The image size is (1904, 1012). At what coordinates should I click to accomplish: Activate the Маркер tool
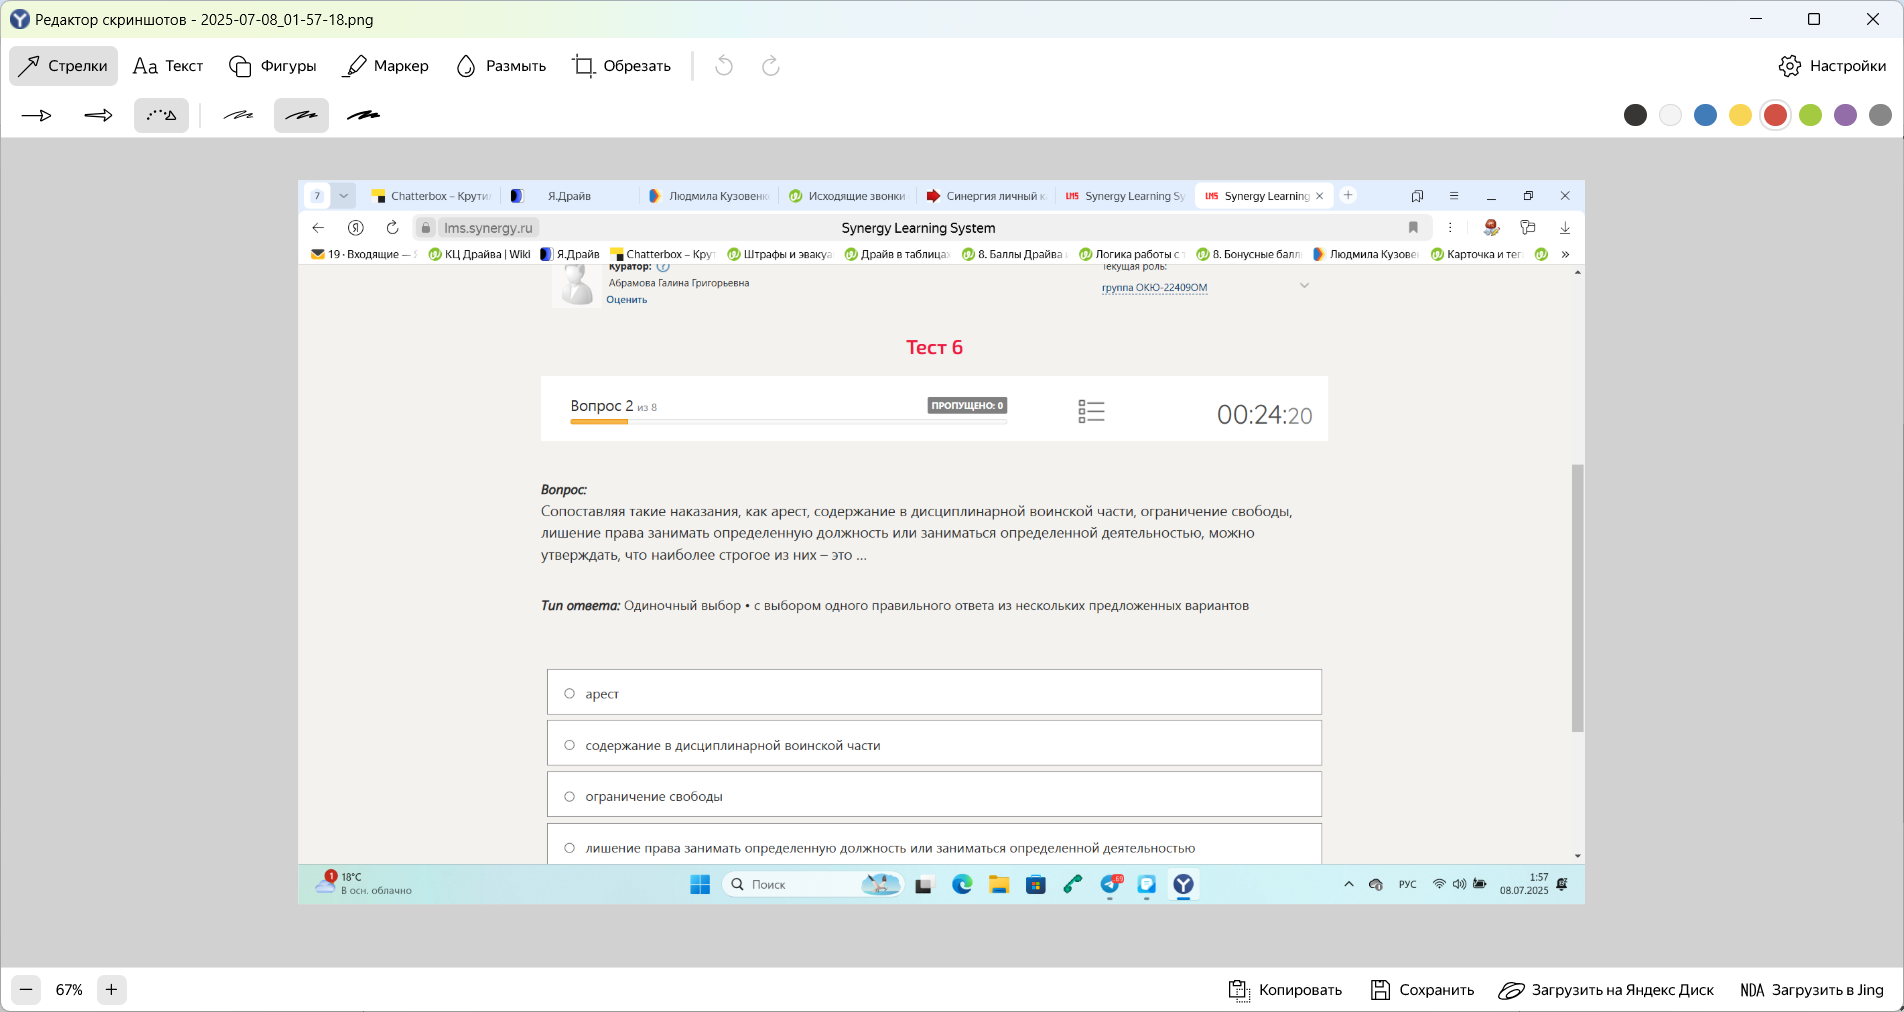(x=385, y=66)
